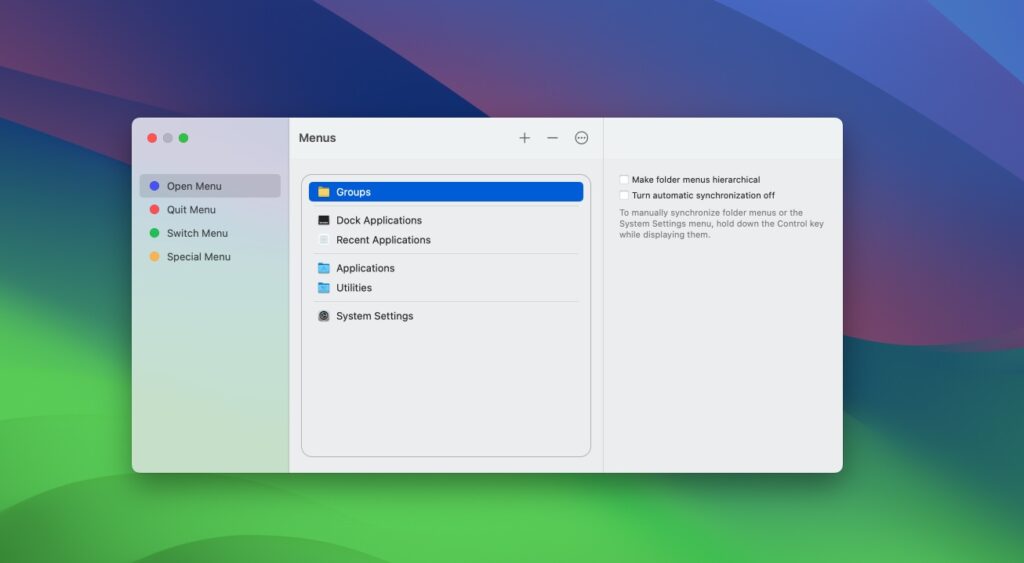Select the Recent Applications row
This screenshot has width=1024, height=563.
click(x=446, y=240)
